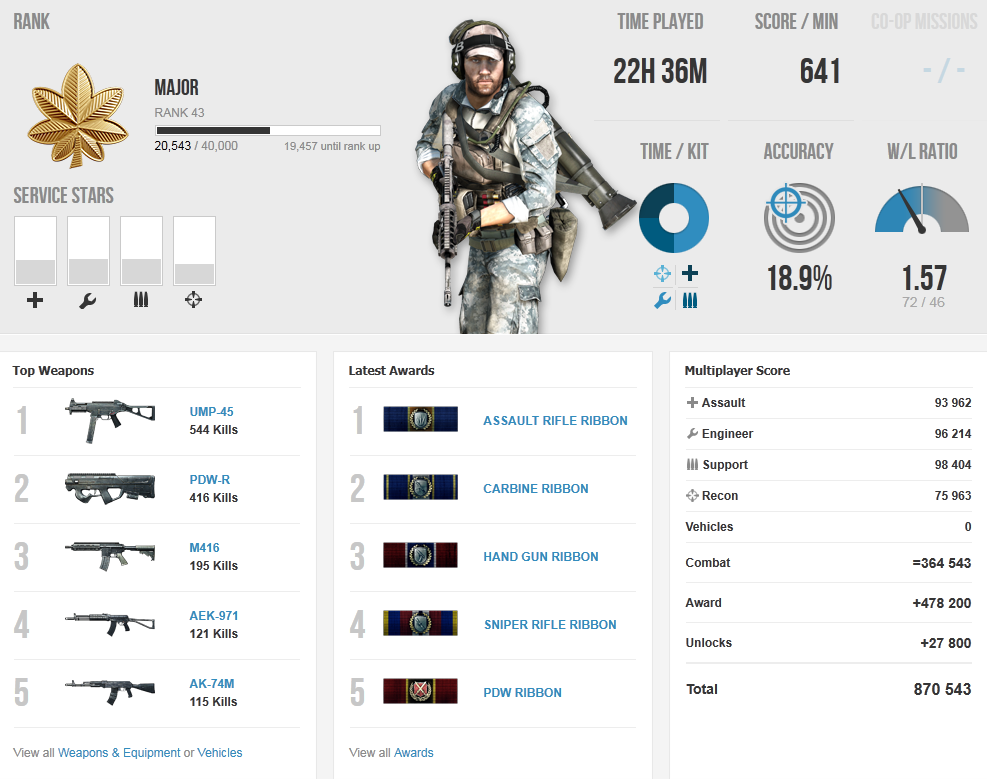Click the UMP-45 weapon image
This screenshot has height=779, width=987.
click(x=110, y=420)
